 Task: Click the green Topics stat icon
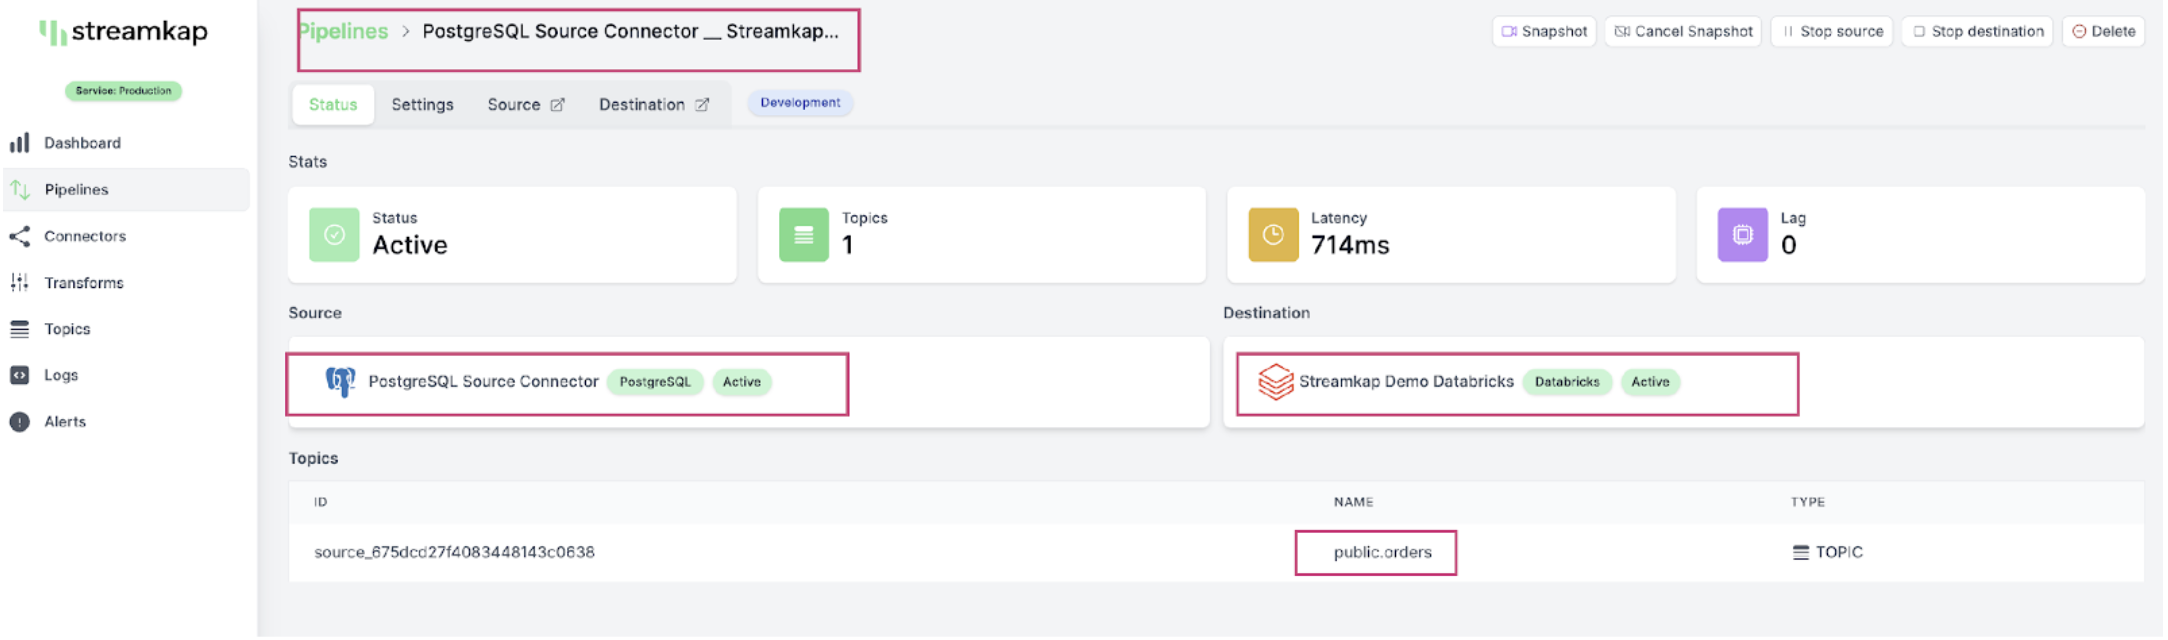click(x=804, y=234)
